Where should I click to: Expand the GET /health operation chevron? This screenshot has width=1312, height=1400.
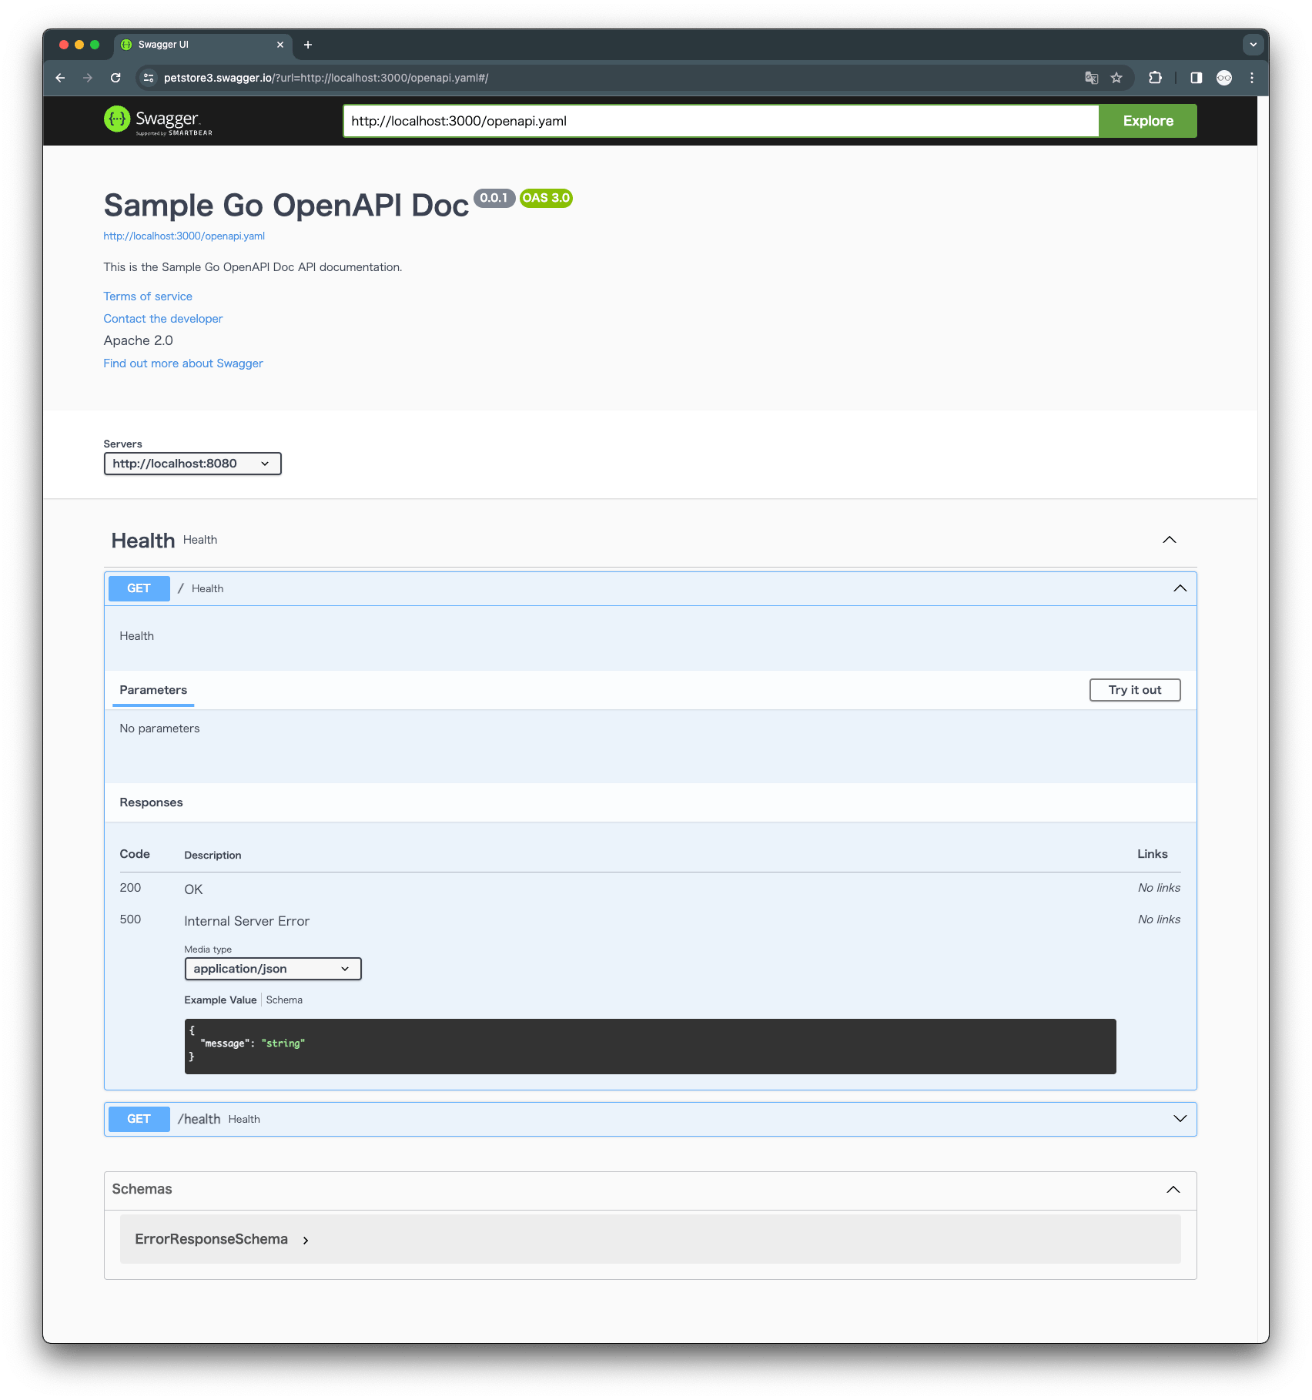[1180, 1119]
